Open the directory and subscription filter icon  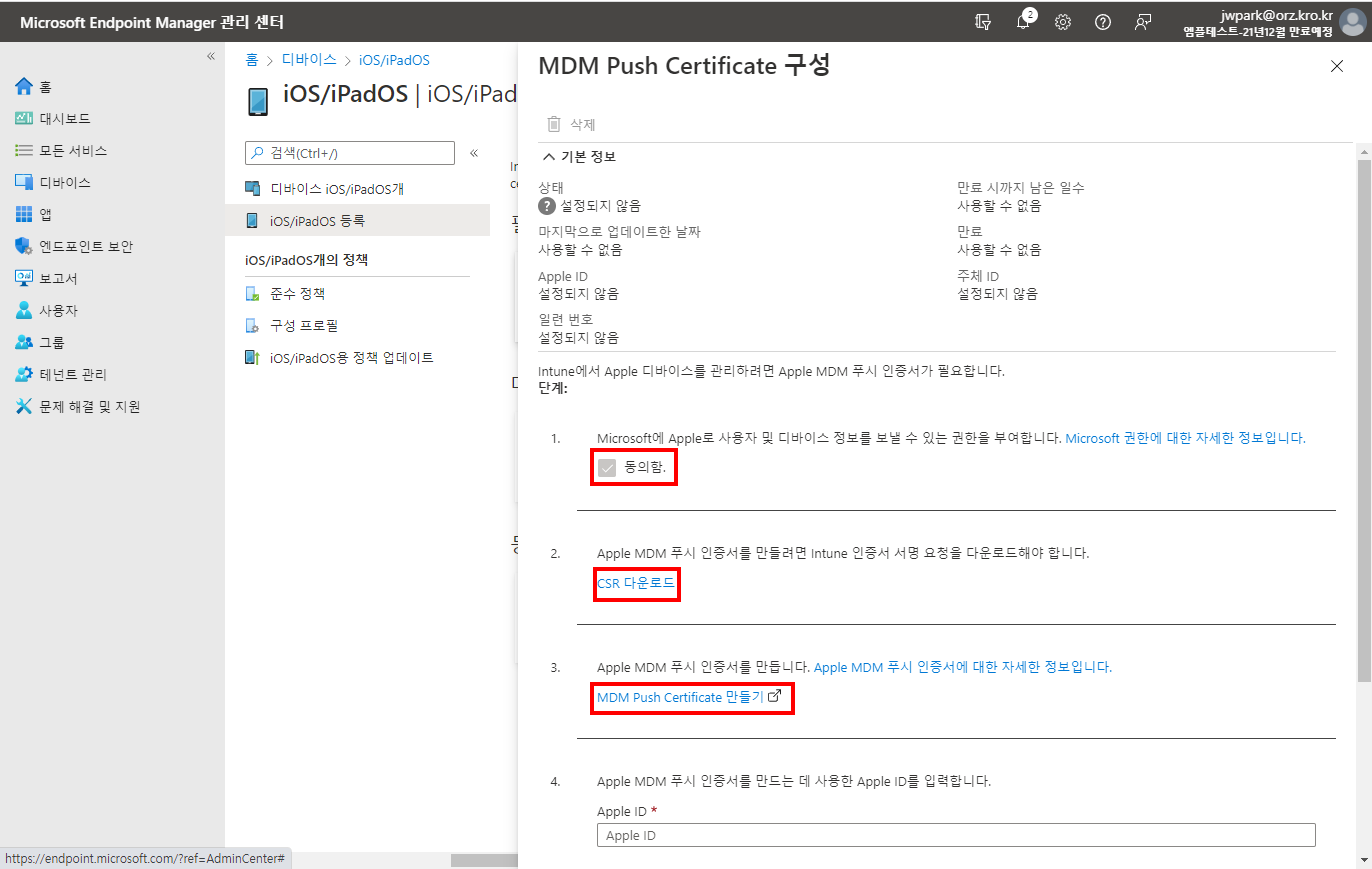click(983, 22)
